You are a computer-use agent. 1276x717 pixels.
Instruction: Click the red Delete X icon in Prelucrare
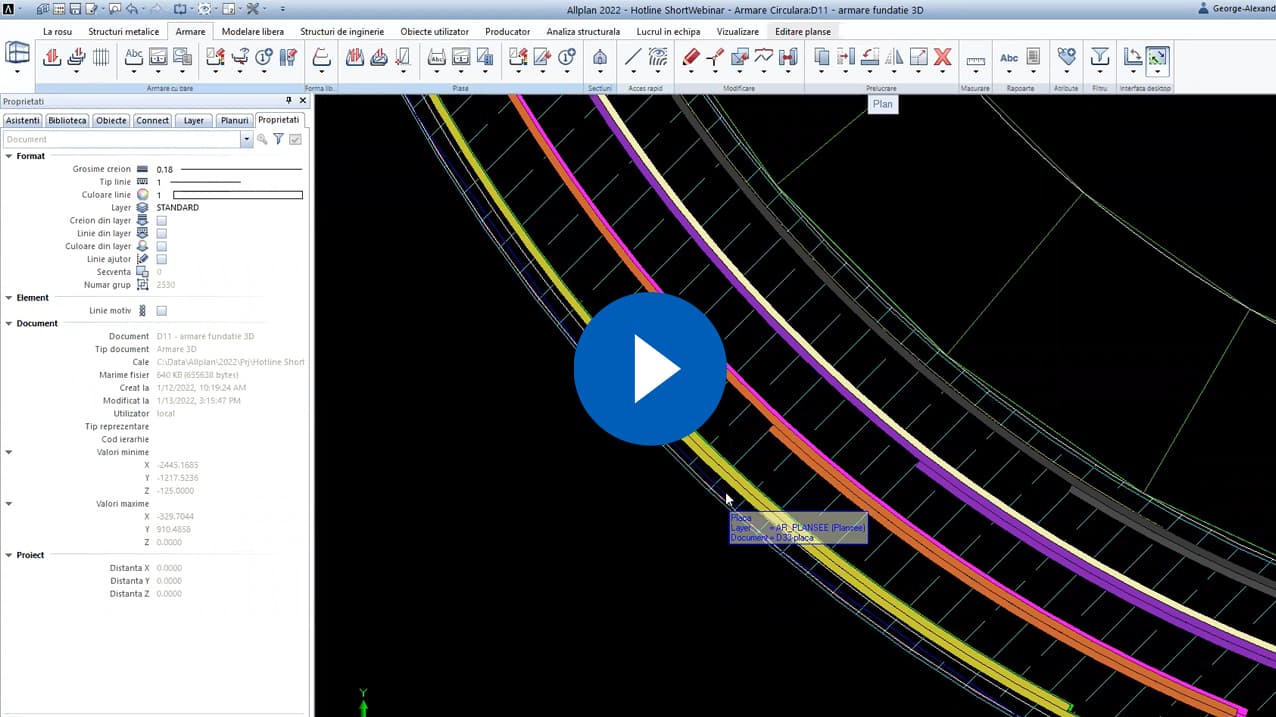point(942,58)
